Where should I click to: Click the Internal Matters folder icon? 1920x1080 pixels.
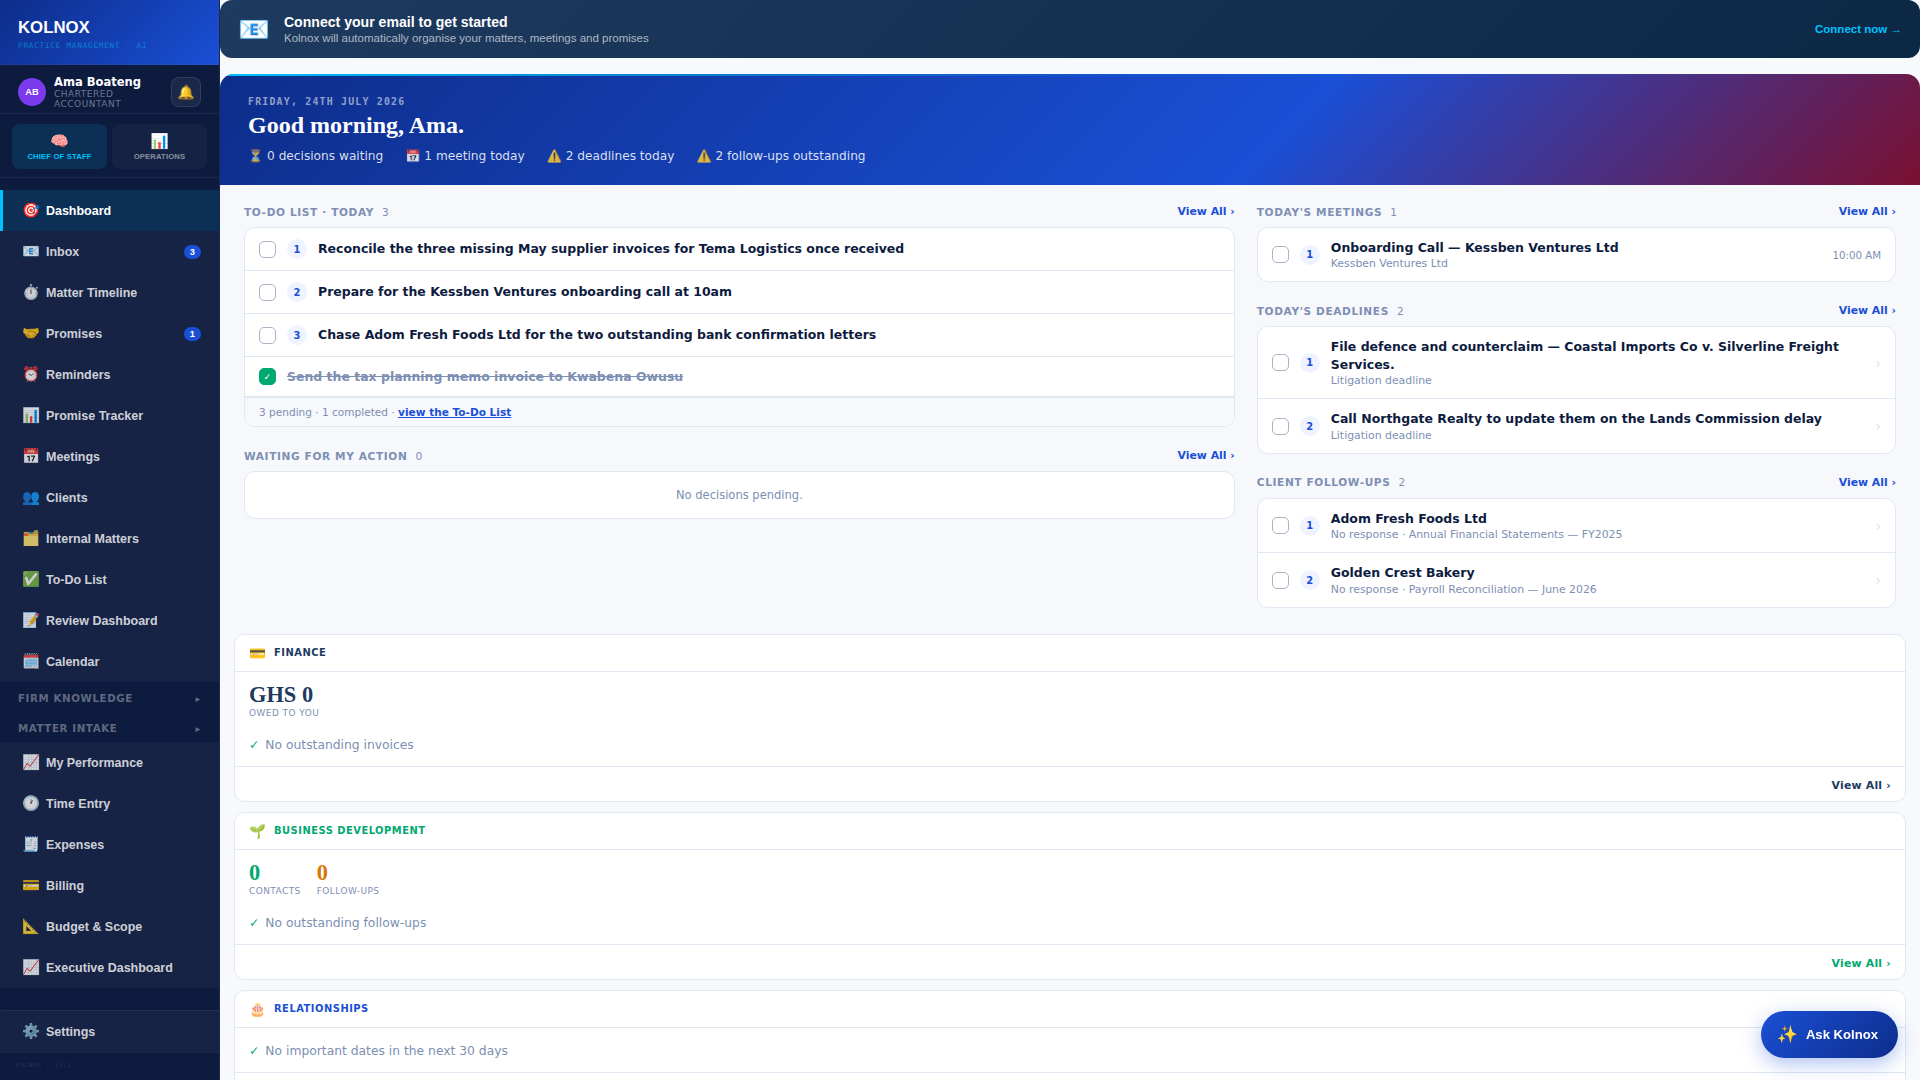pyautogui.click(x=31, y=538)
